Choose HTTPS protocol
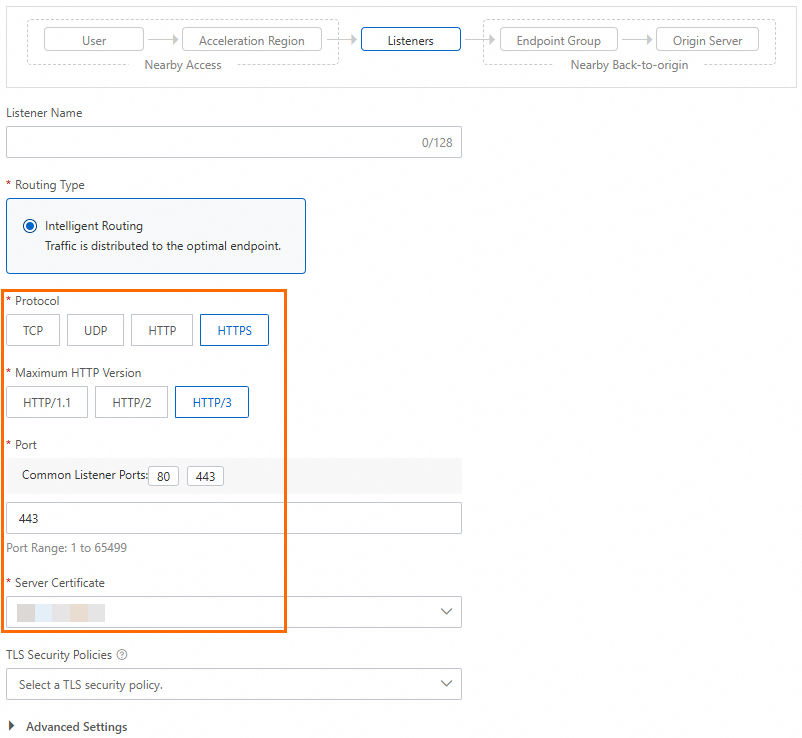Image resolution: width=802 pixels, height=738 pixels. (x=234, y=330)
